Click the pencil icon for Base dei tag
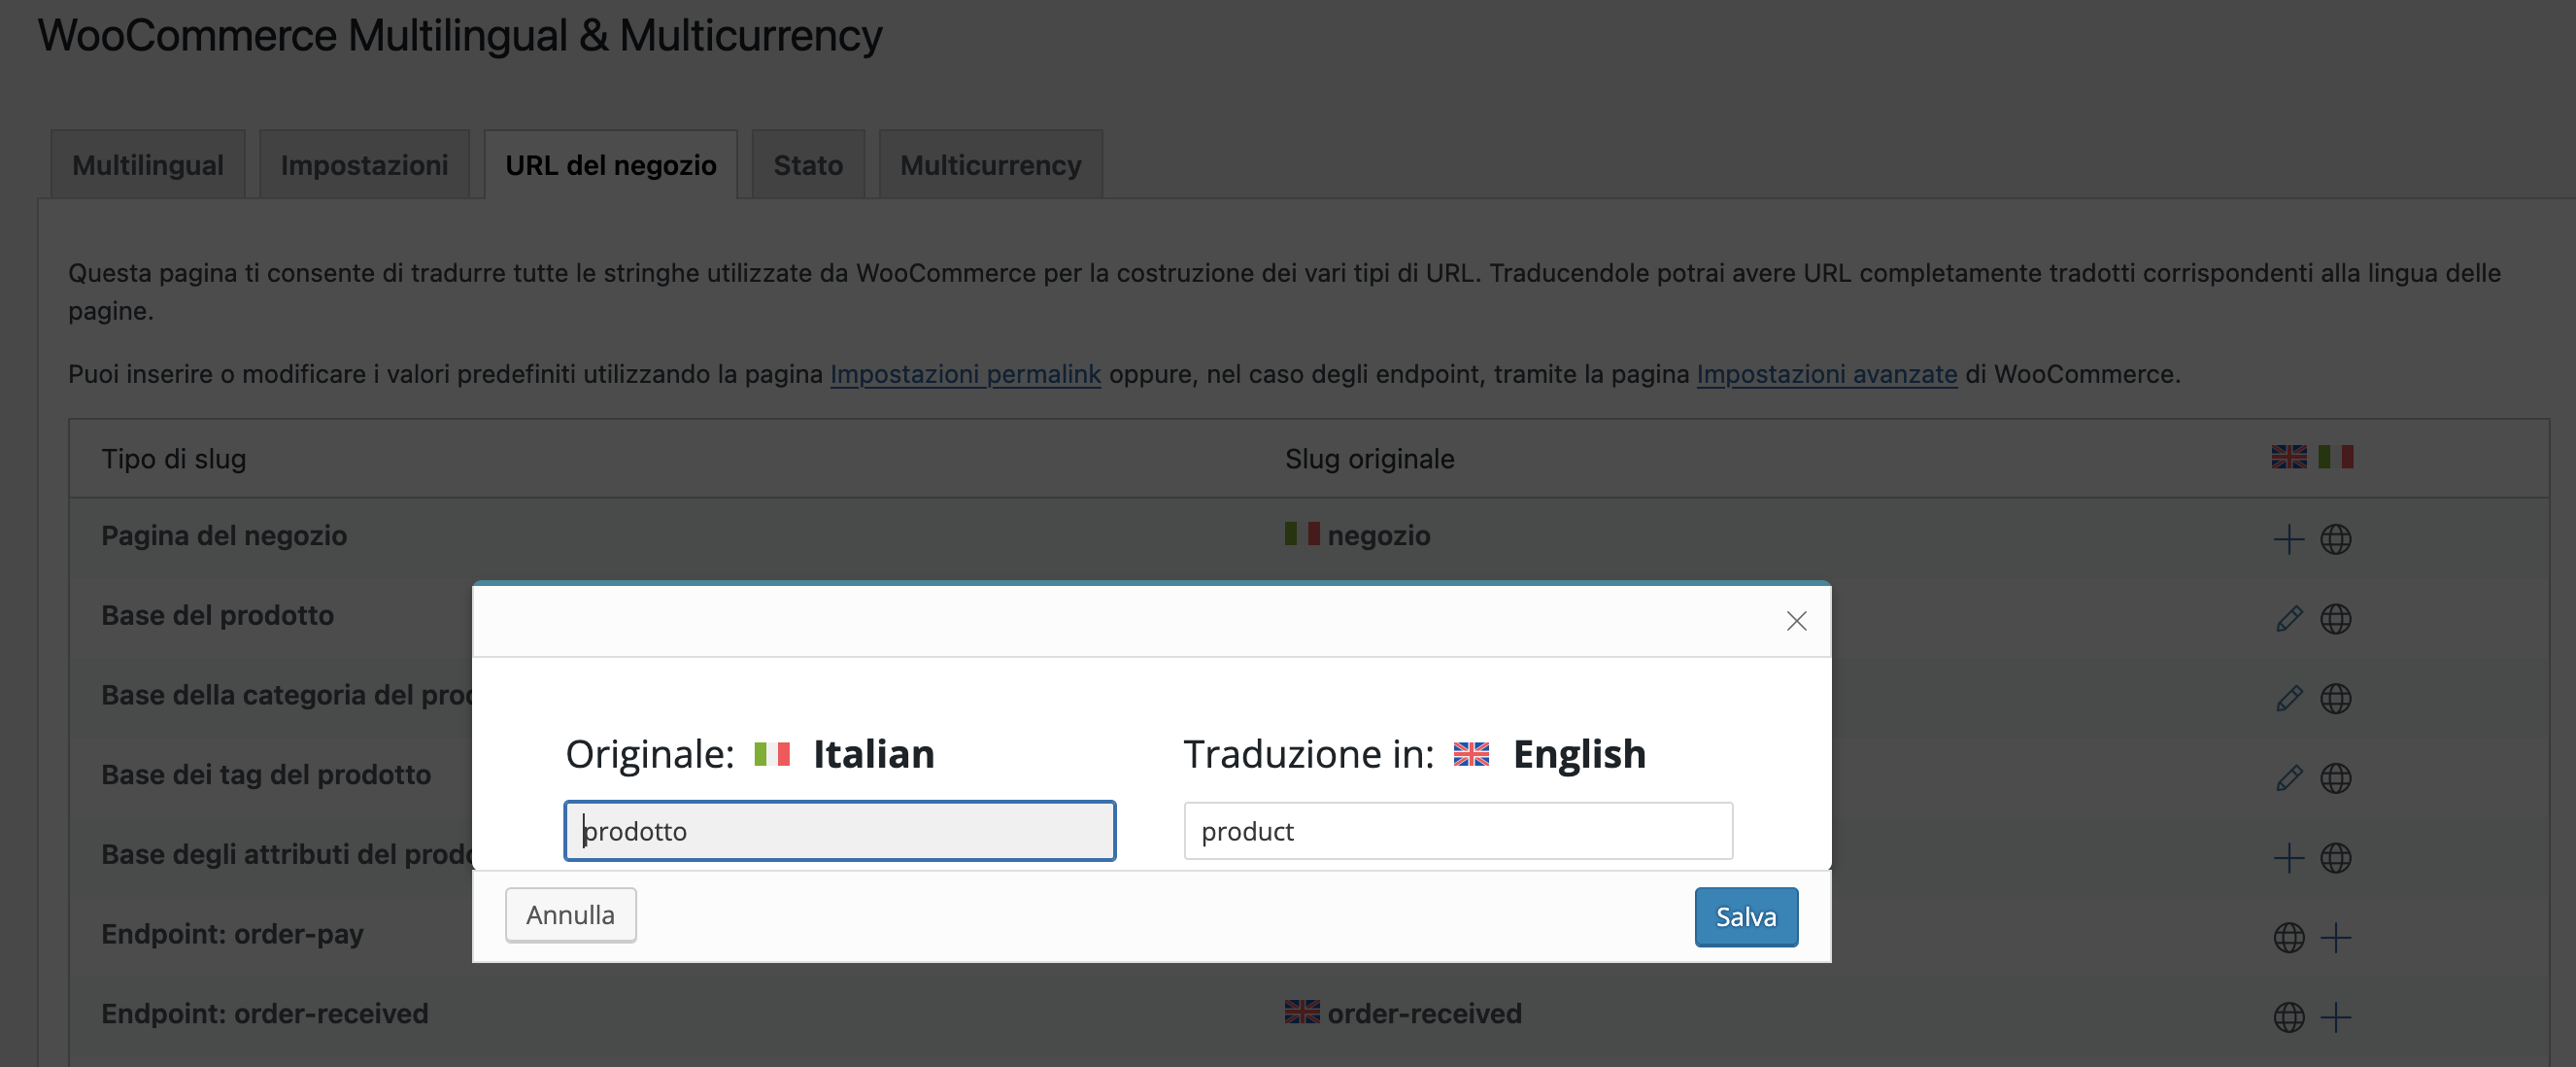Image resolution: width=2576 pixels, height=1067 pixels. [2288, 778]
